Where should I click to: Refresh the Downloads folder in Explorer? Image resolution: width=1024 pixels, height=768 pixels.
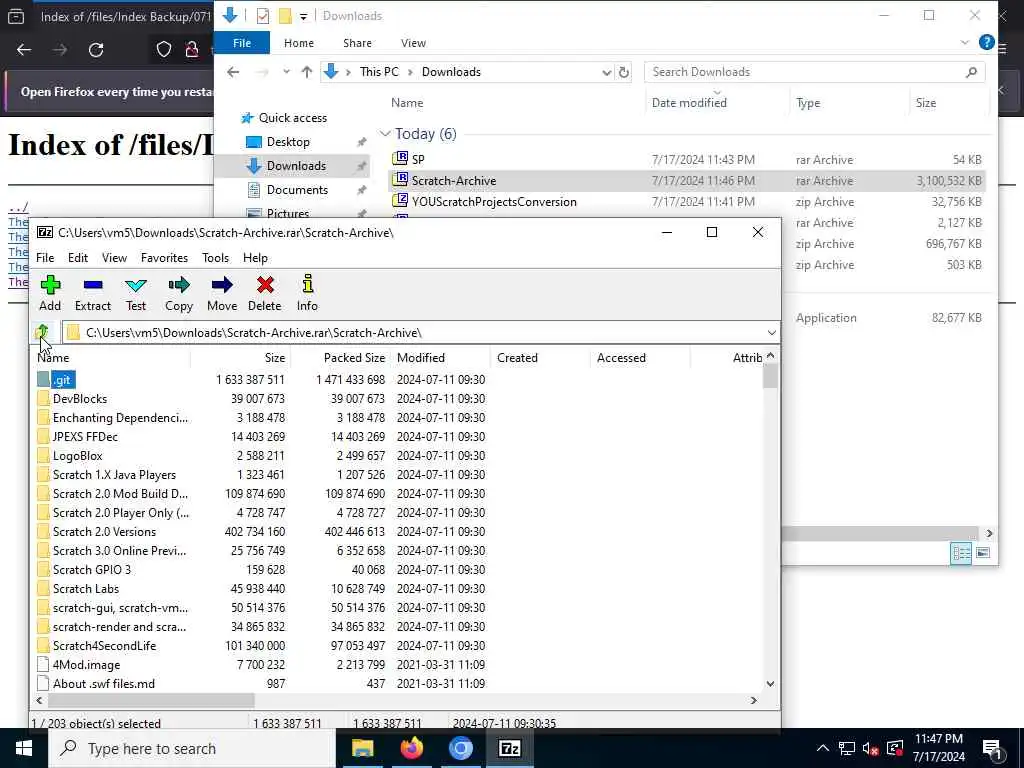624,72
